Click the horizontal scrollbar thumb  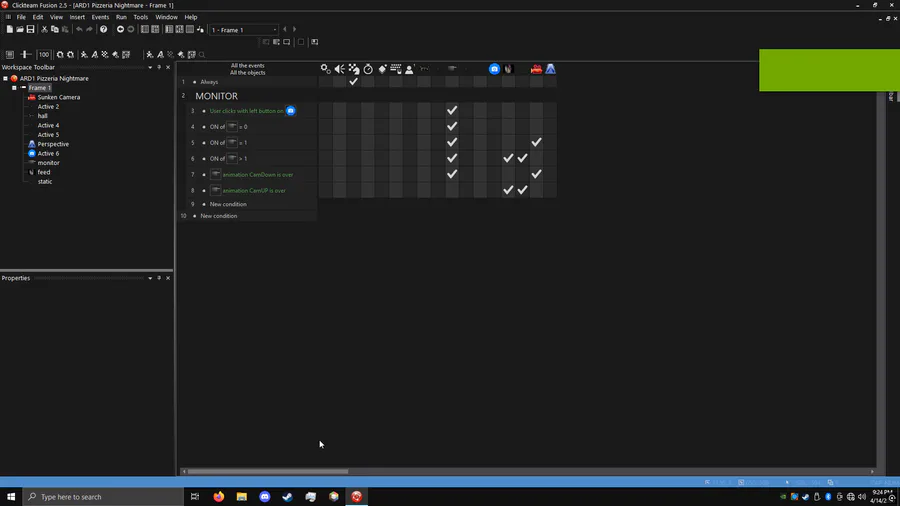coord(267,472)
